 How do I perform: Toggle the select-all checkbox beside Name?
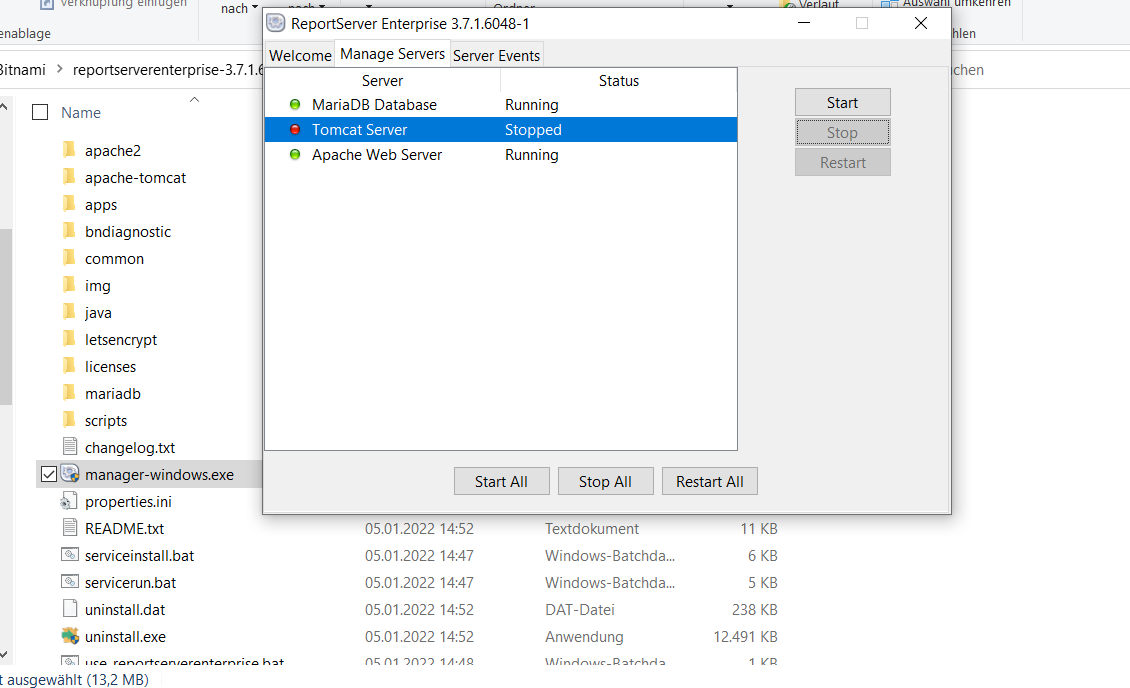pyautogui.click(x=40, y=112)
